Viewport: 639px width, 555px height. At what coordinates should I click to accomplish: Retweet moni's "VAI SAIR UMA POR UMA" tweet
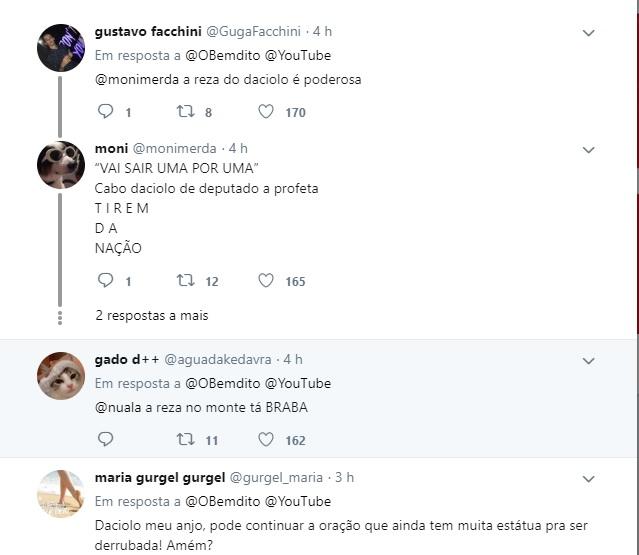[185, 281]
